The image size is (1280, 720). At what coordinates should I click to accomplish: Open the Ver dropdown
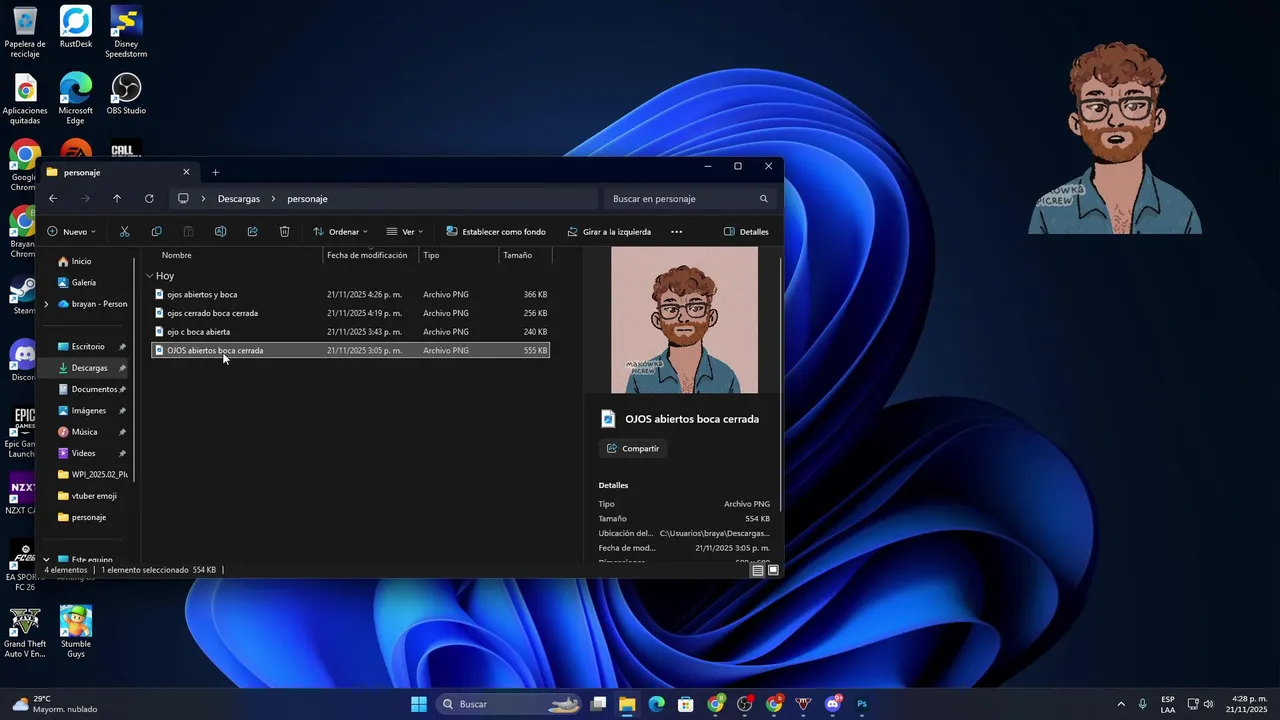(x=404, y=231)
